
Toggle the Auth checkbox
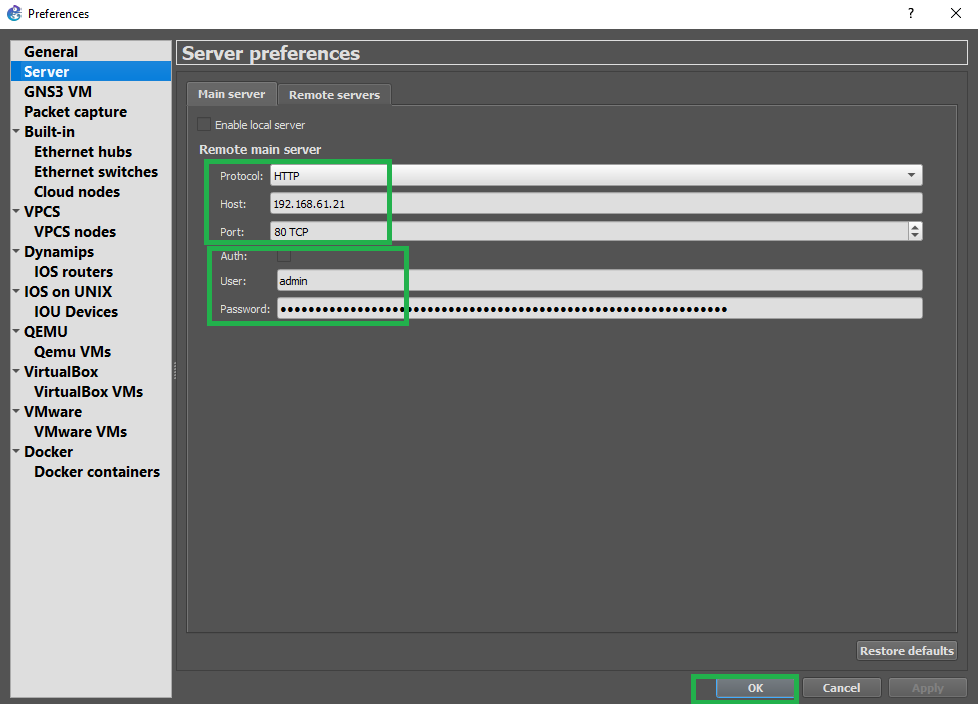(284, 256)
